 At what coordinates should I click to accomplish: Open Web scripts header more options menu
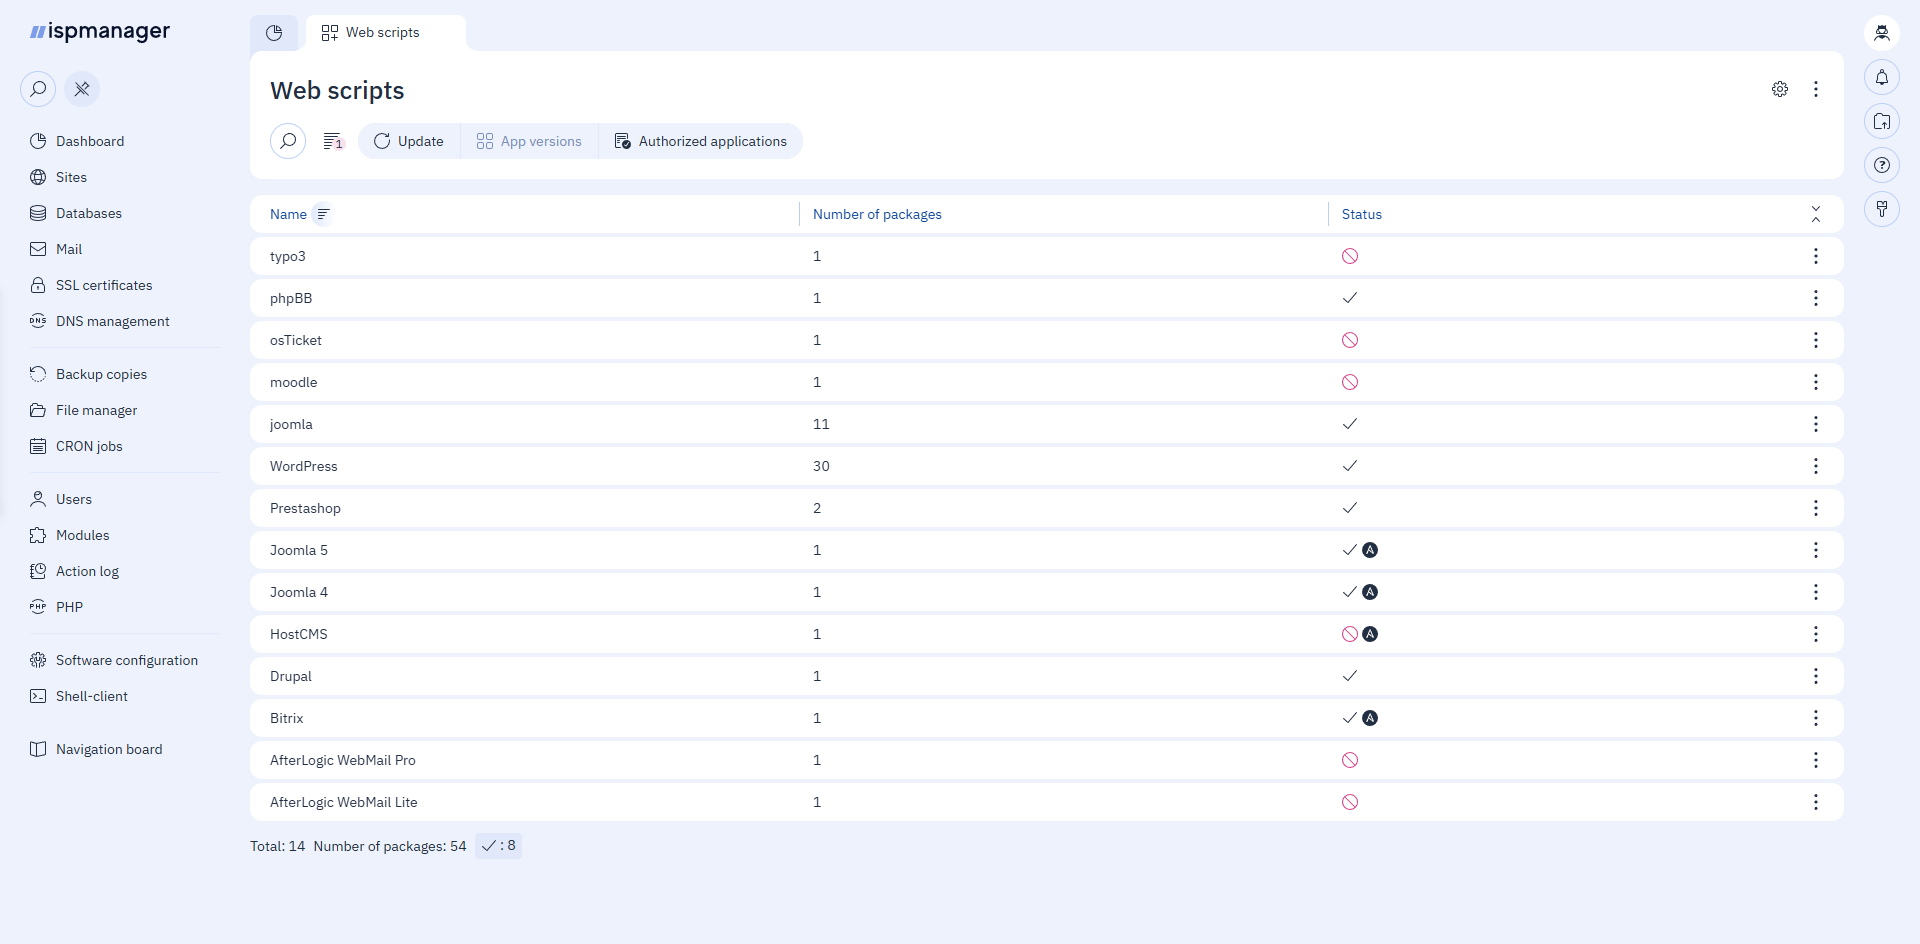coord(1816,89)
